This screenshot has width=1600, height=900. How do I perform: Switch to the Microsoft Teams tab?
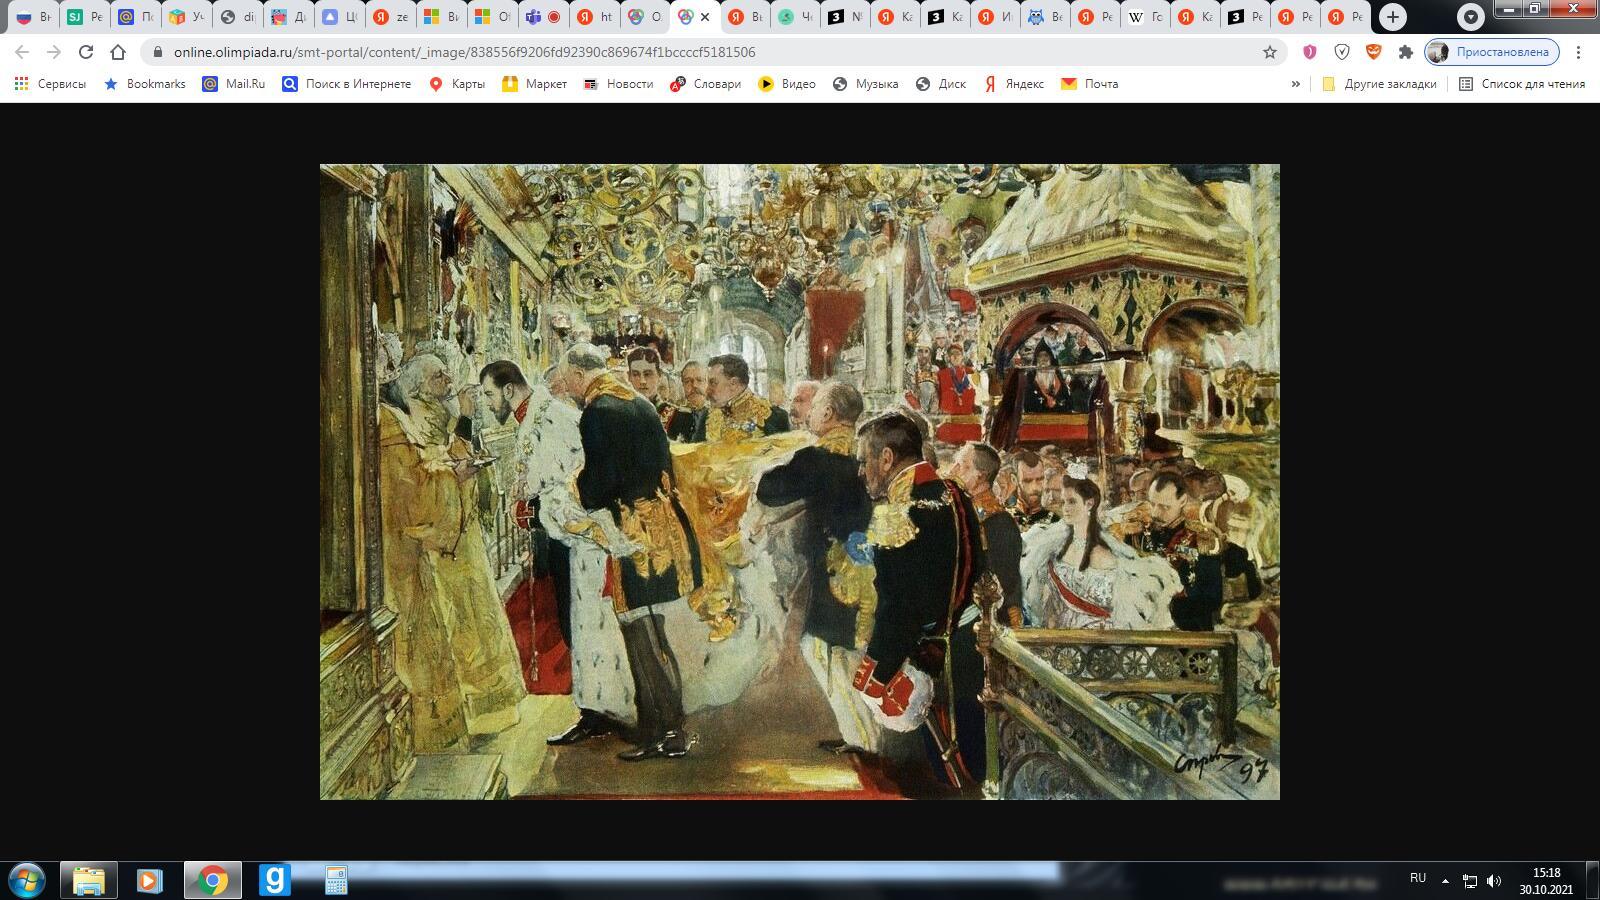pyautogui.click(x=543, y=17)
